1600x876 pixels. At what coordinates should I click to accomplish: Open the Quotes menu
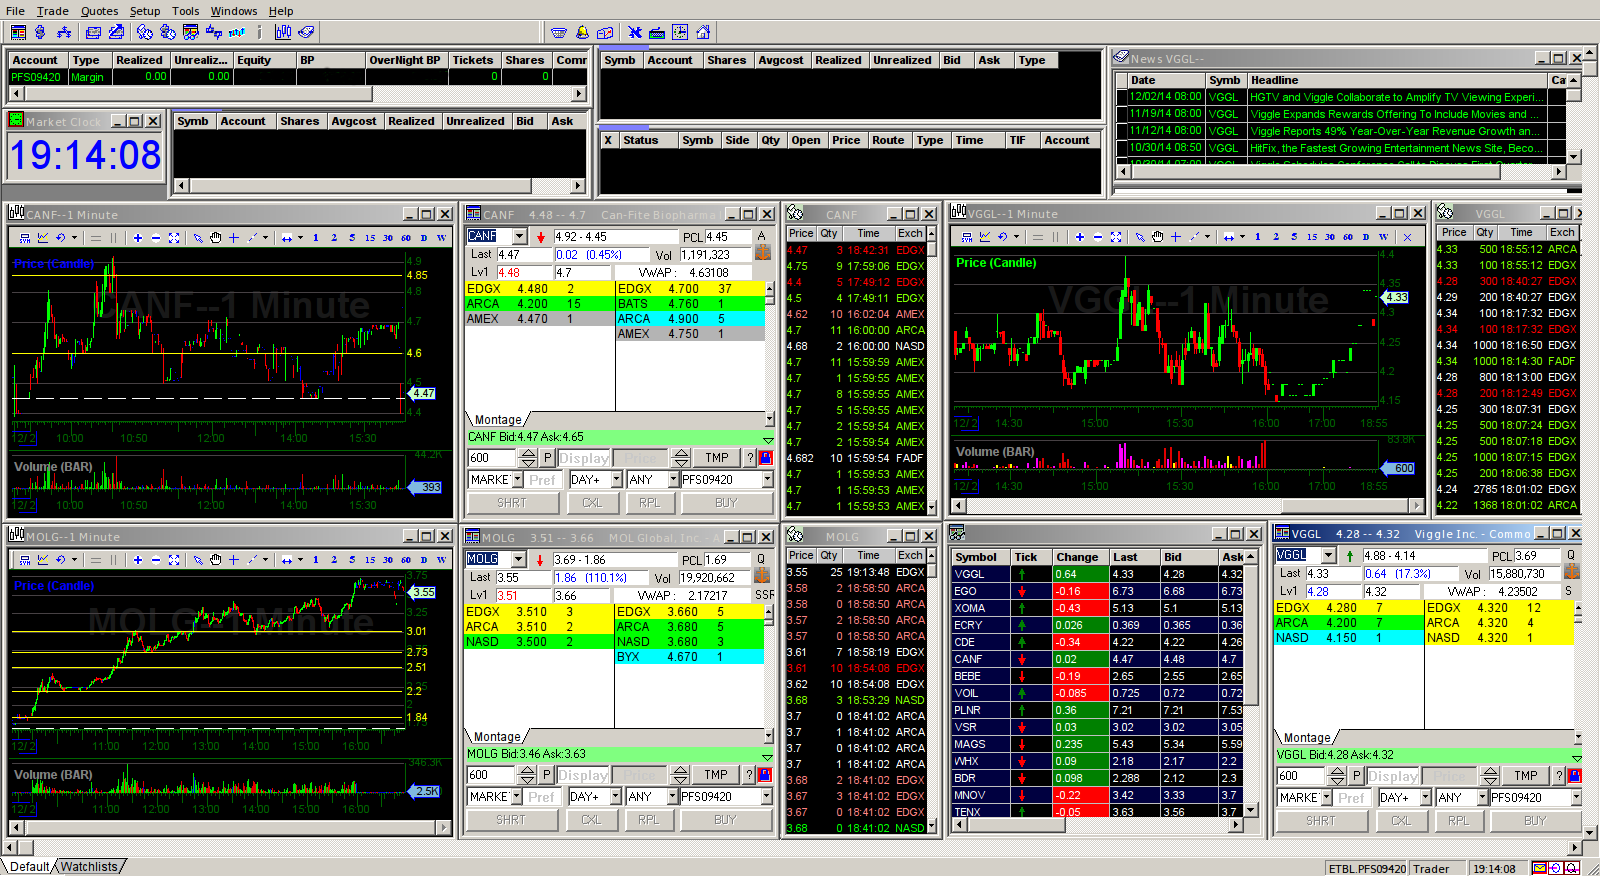click(99, 11)
